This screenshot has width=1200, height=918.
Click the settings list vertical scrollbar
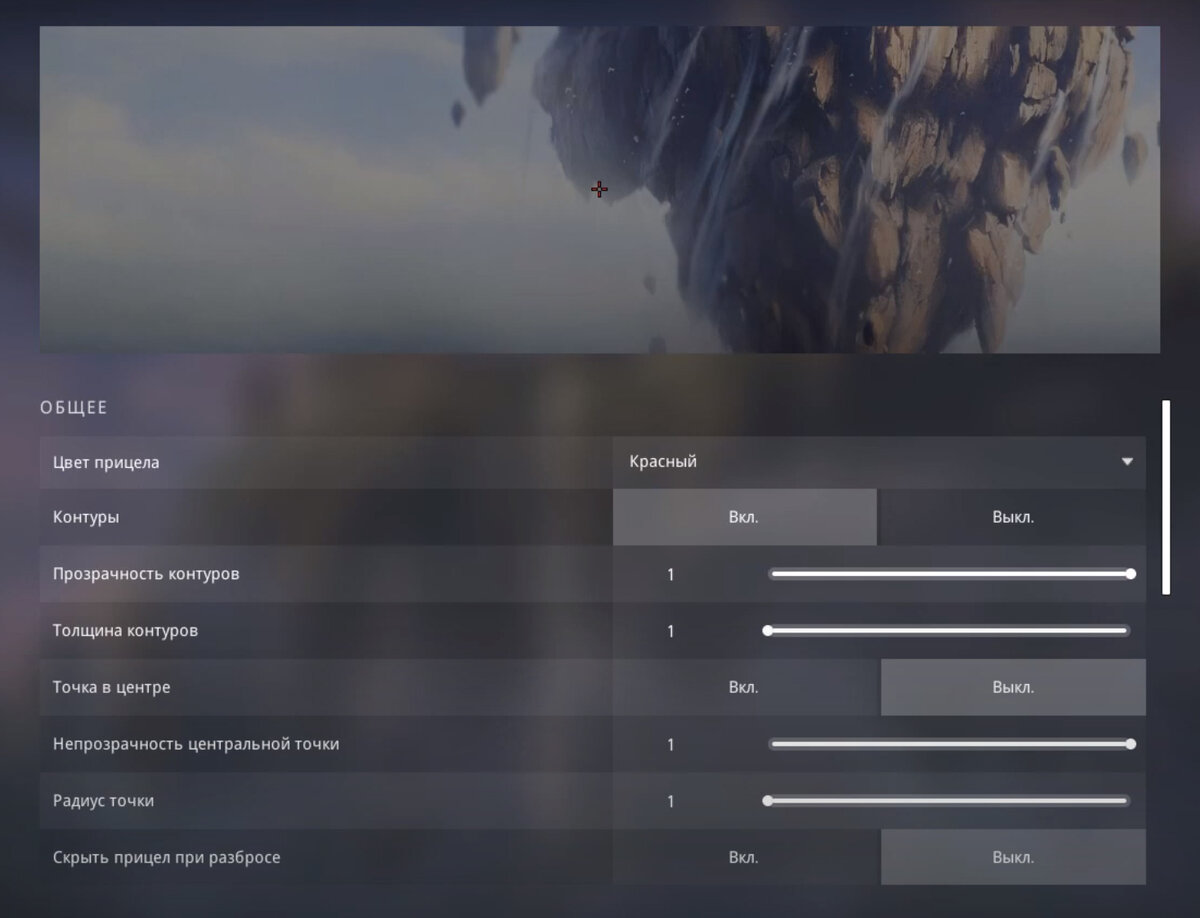[x=1166, y=498]
